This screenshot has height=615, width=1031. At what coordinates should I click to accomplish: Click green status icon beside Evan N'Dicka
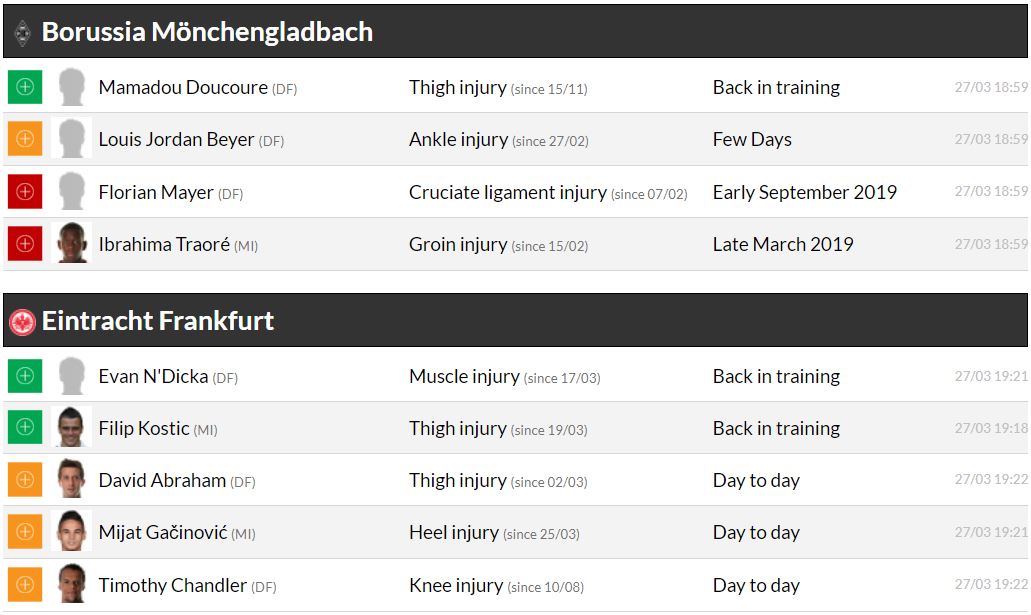(x=25, y=376)
